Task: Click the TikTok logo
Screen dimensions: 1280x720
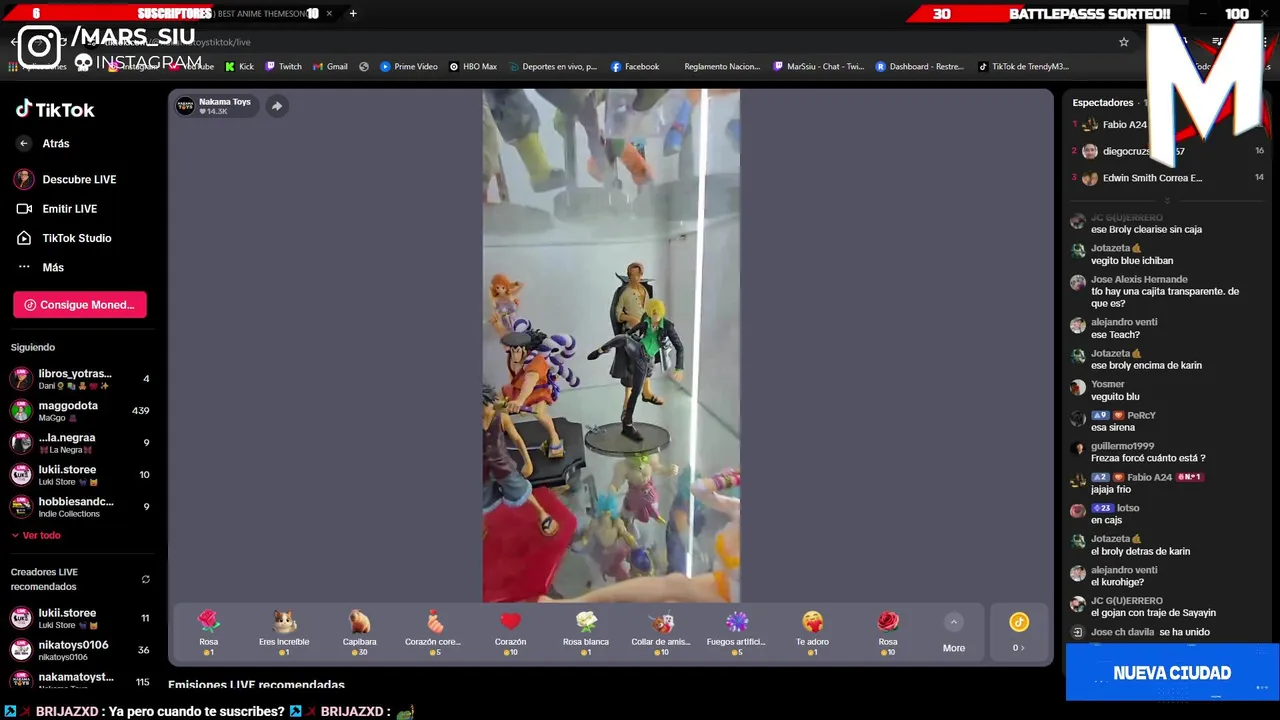Action: [55, 109]
